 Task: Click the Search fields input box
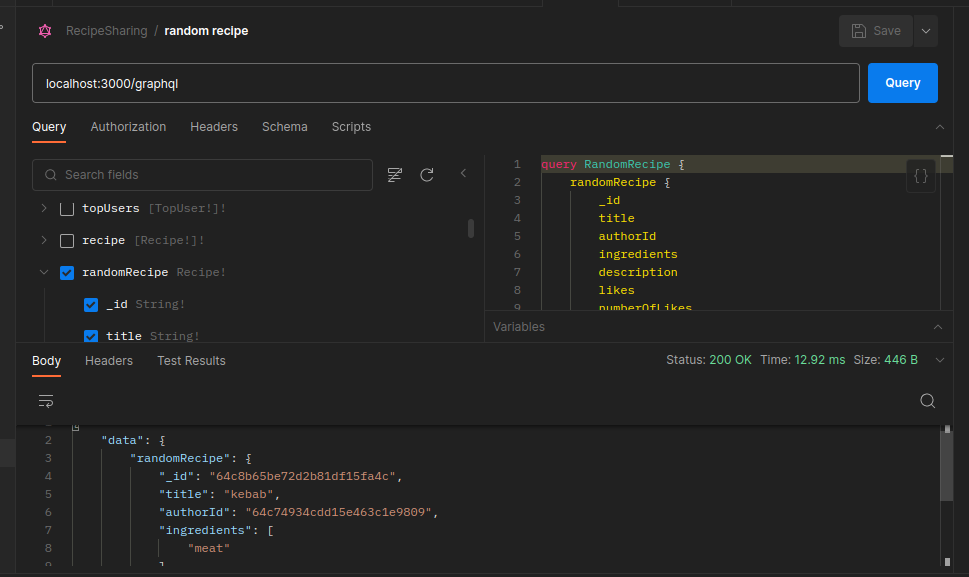click(202, 175)
